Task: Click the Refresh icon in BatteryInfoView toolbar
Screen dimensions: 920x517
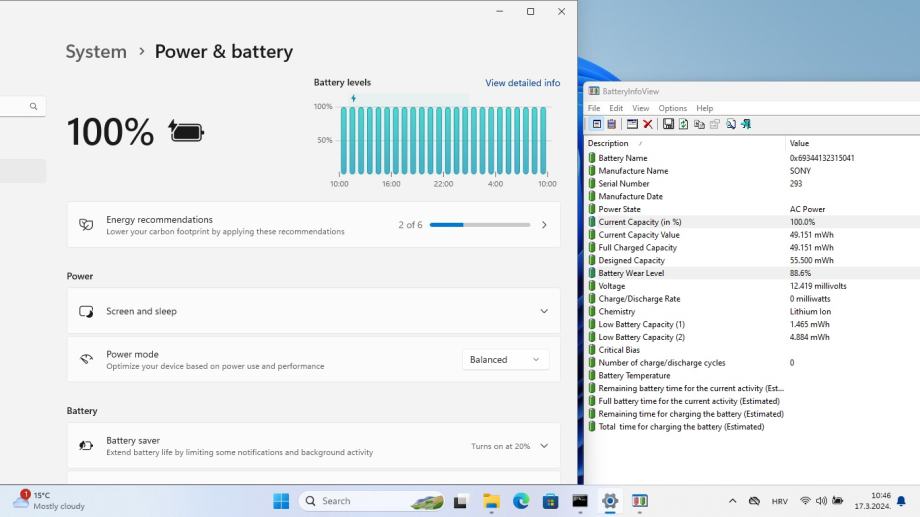Action: 683,124
